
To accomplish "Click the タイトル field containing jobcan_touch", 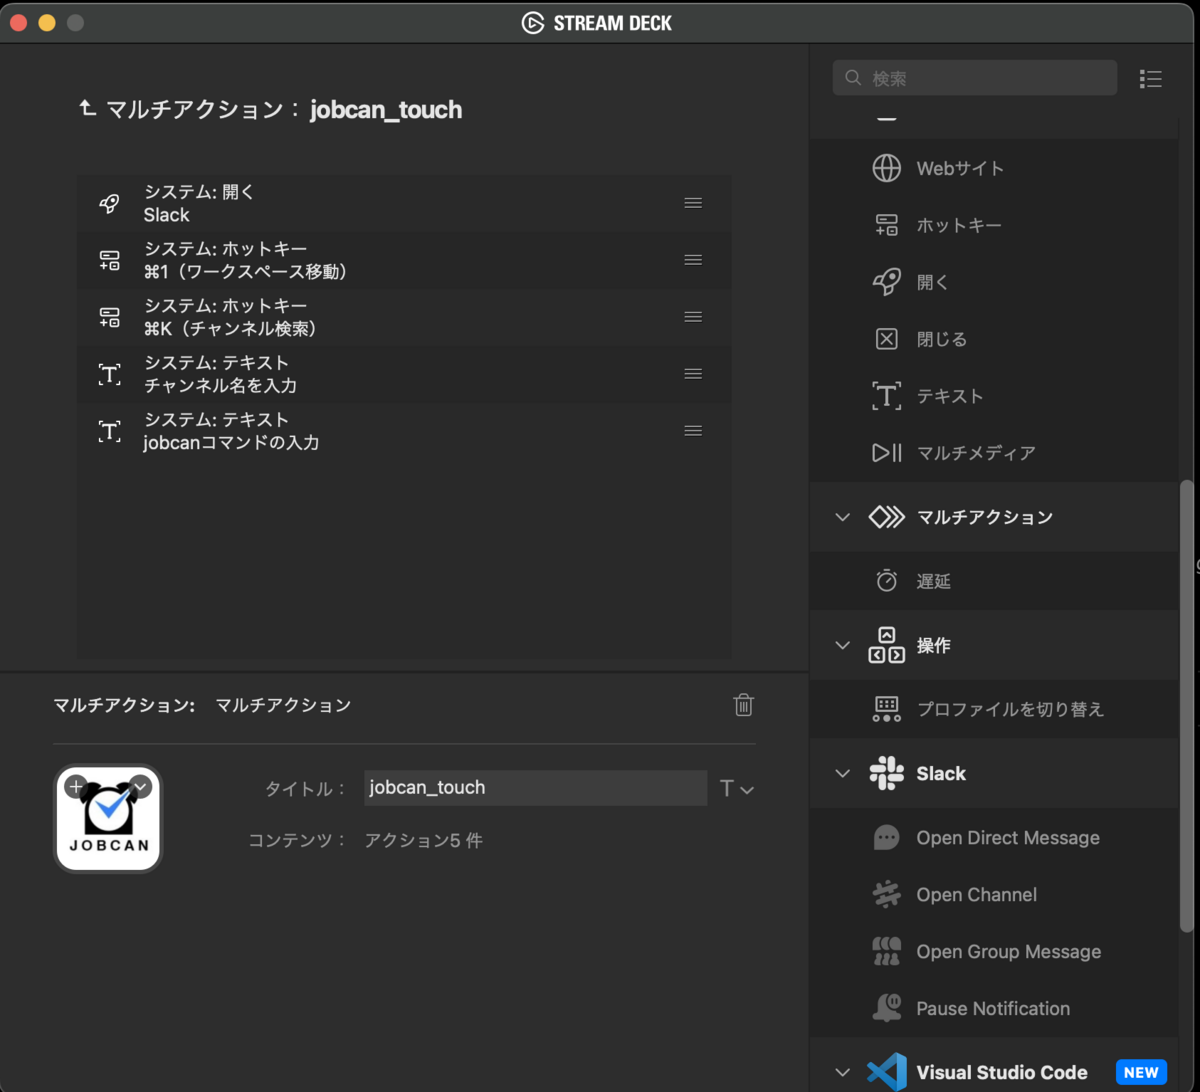I will [x=535, y=788].
